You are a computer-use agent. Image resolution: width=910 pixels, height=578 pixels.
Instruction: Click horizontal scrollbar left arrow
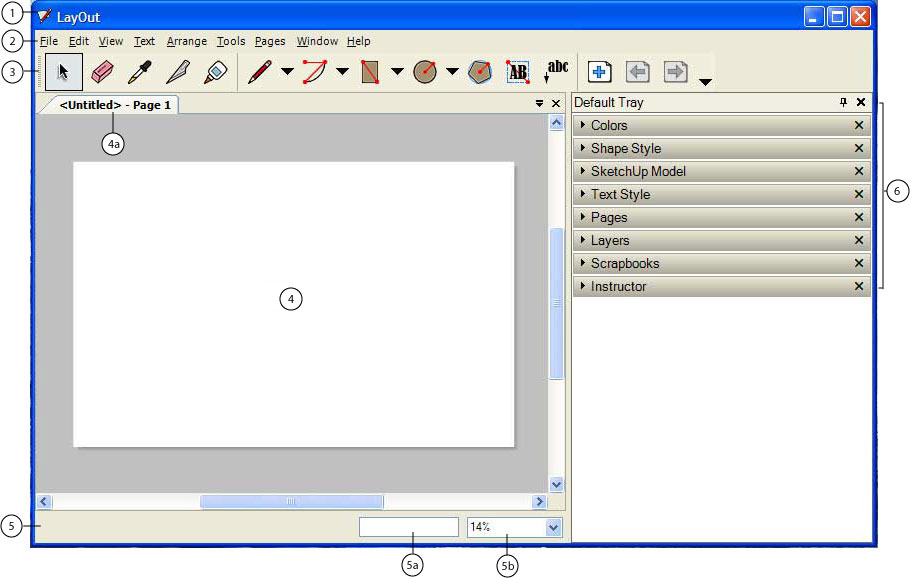44,501
